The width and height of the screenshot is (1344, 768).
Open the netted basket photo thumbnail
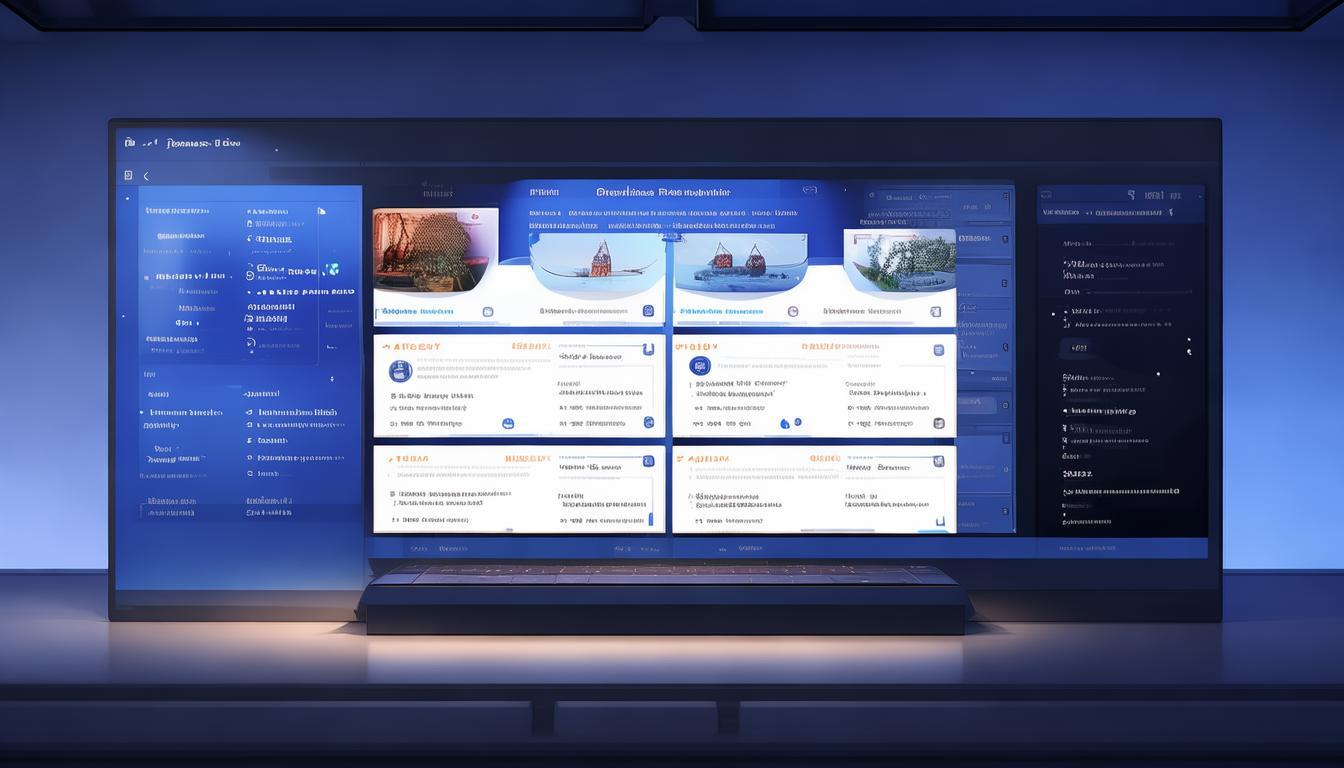[x=436, y=251]
